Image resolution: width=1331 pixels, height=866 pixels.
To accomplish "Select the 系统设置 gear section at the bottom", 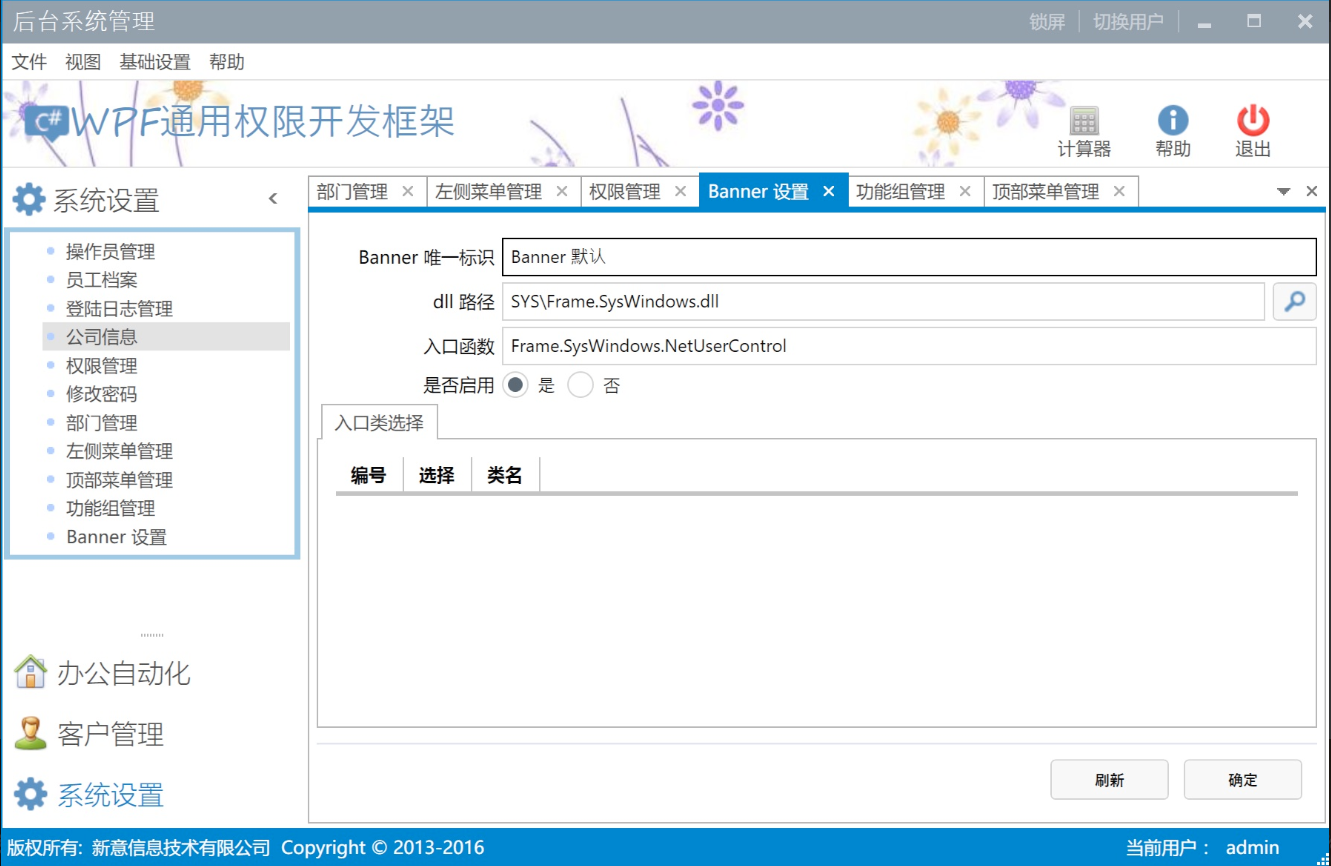I will pos(89,795).
